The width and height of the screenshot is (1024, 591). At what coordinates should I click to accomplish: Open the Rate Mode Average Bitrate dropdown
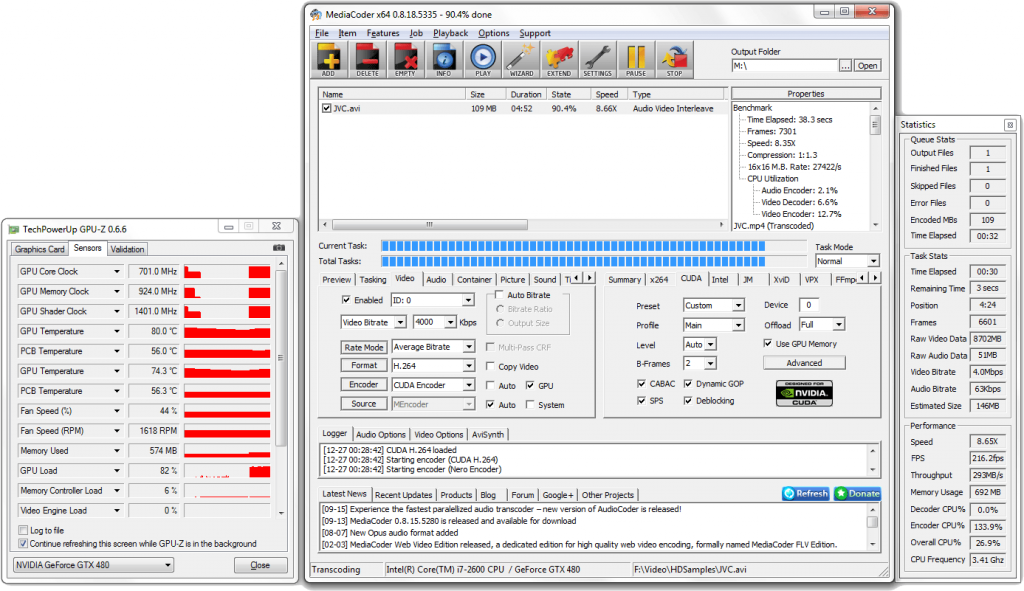(x=433, y=347)
